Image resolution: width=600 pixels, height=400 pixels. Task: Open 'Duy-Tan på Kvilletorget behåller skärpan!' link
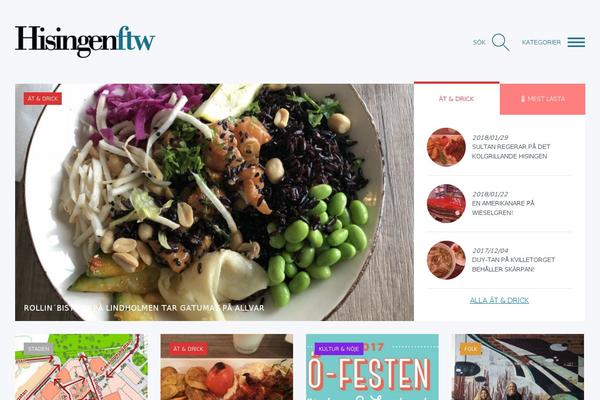point(513,264)
